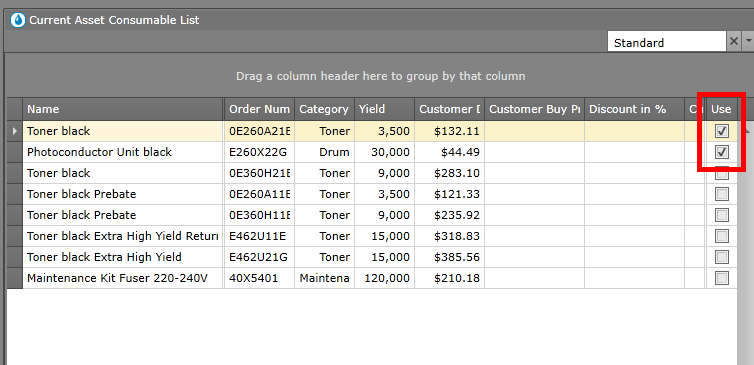Click the $283.10 price cell
754x365 pixels.
449,173
